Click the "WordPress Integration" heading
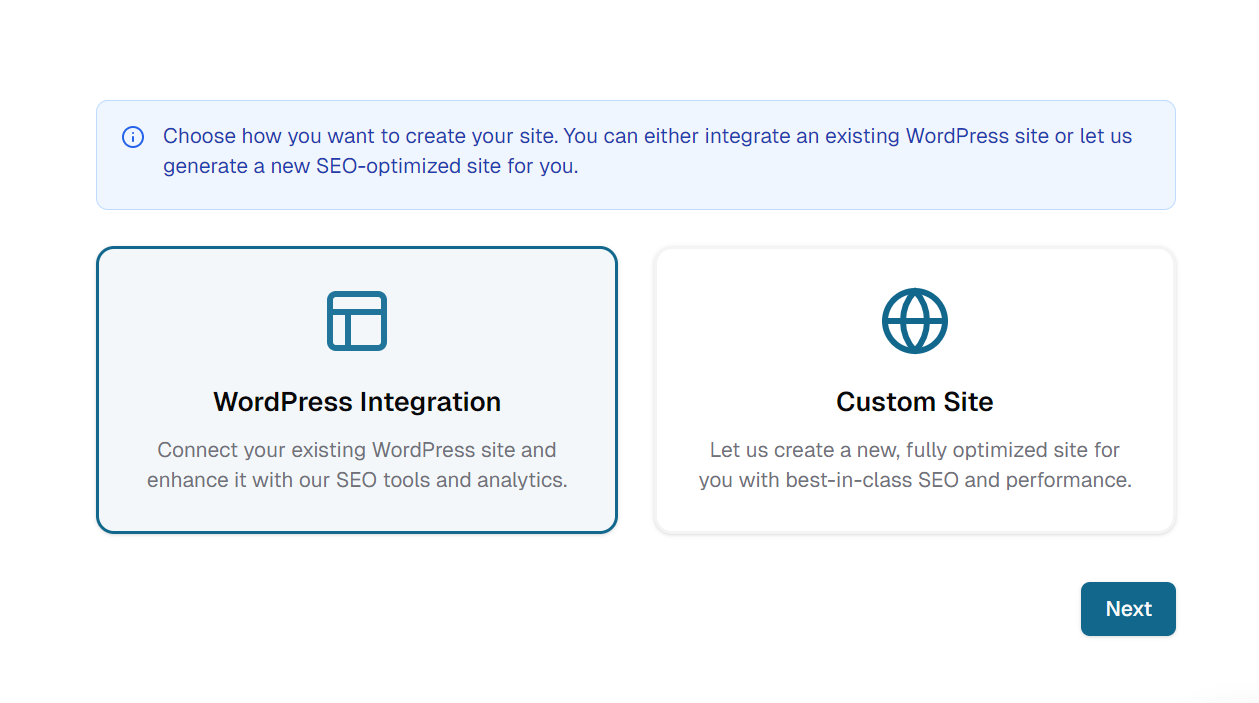1259x703 pixels. (357, 402)
